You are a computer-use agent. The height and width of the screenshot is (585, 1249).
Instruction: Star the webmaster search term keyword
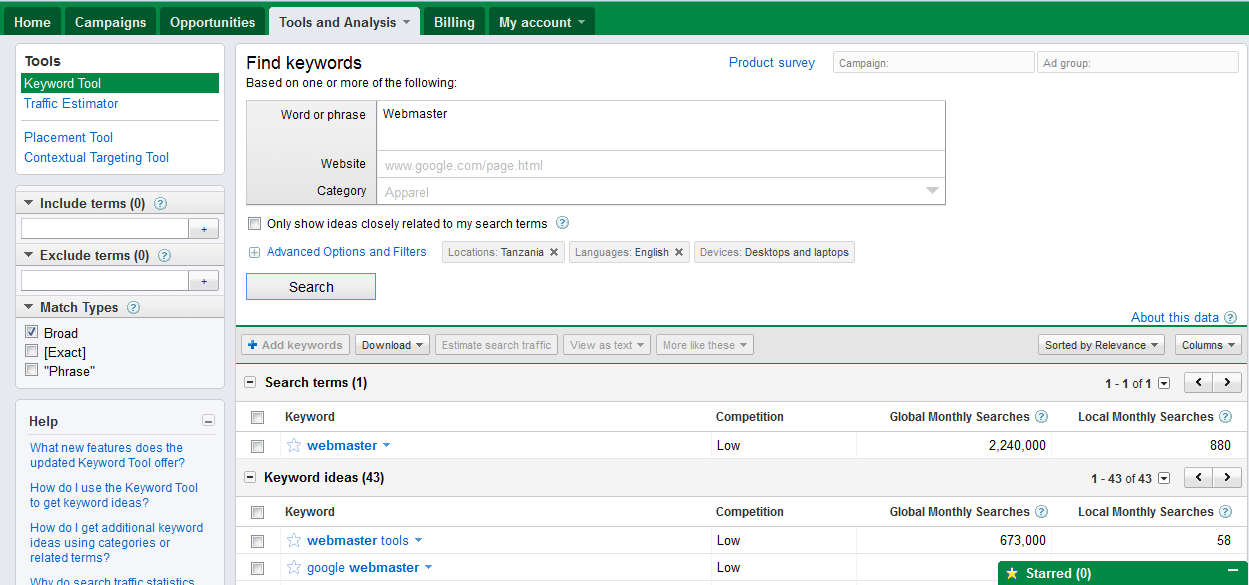click(x=294, y=446)
